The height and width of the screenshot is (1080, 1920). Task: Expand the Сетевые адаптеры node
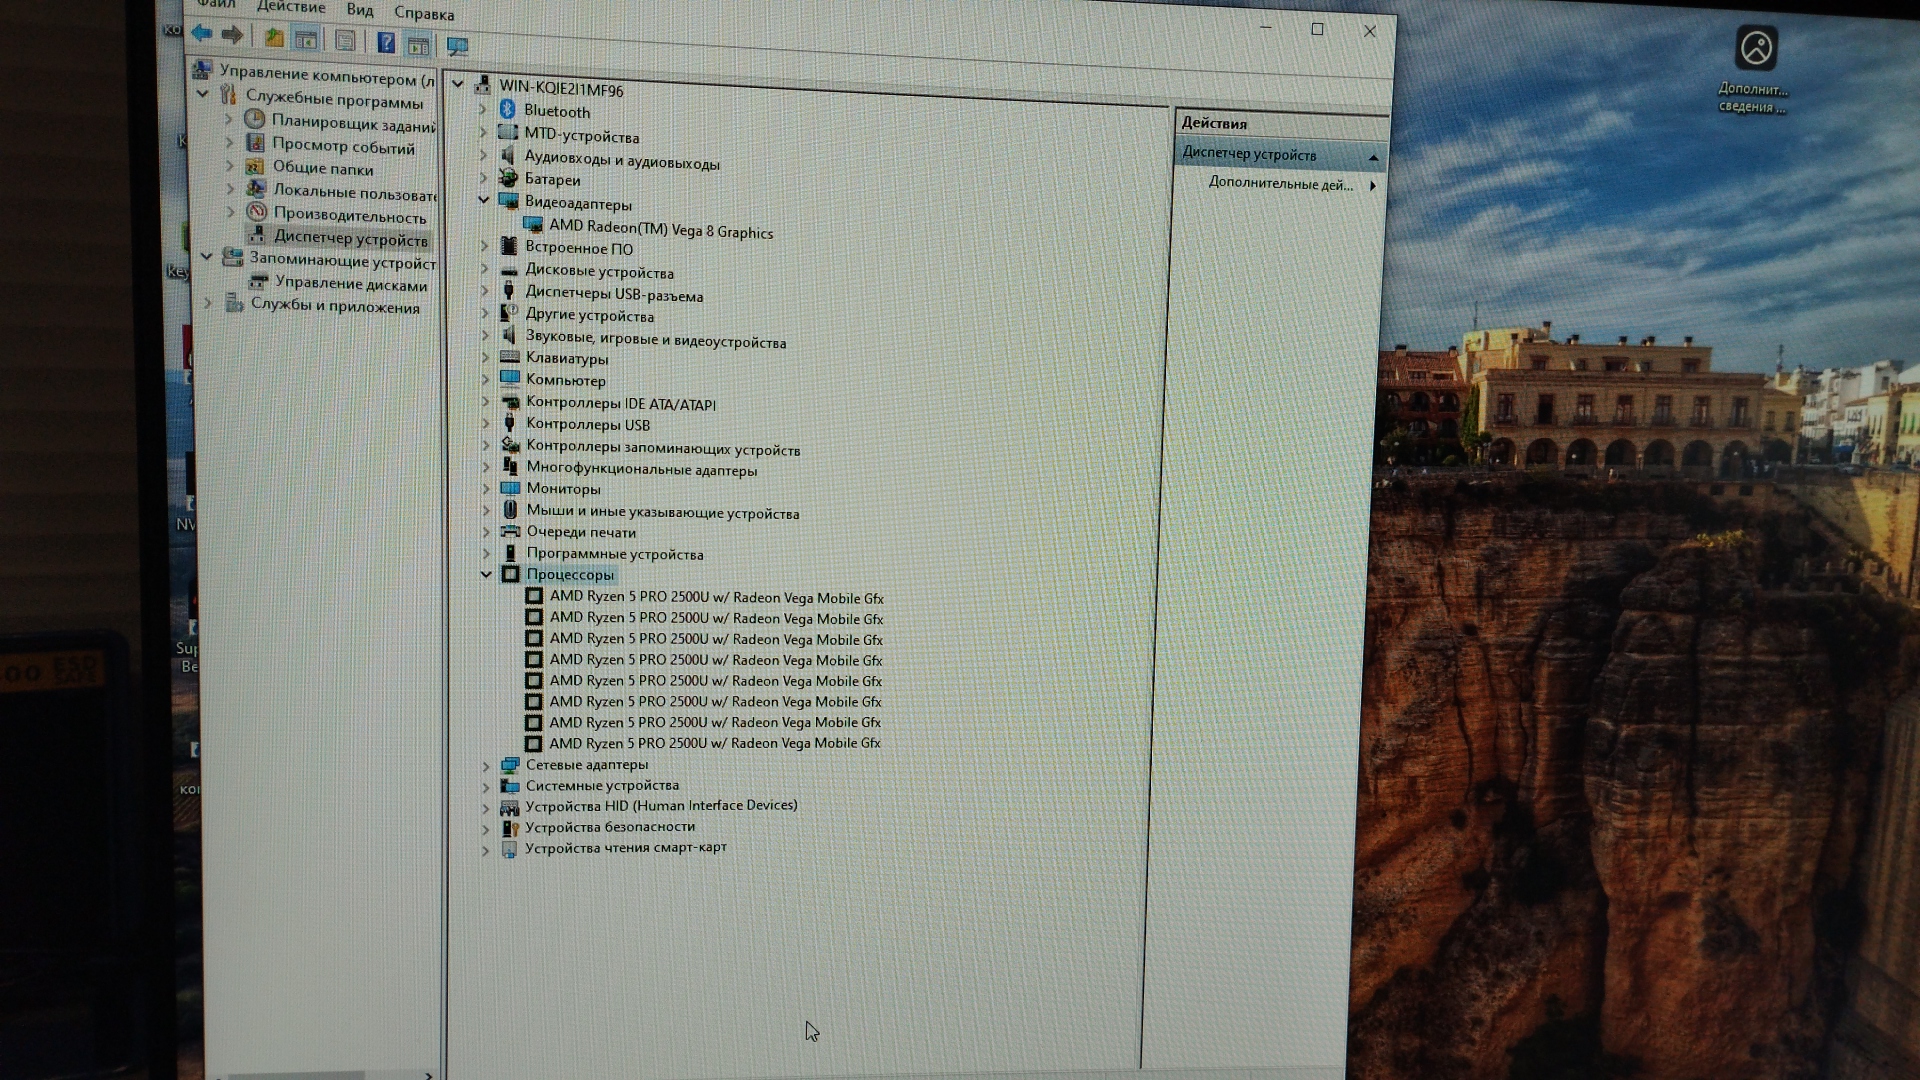487,766
